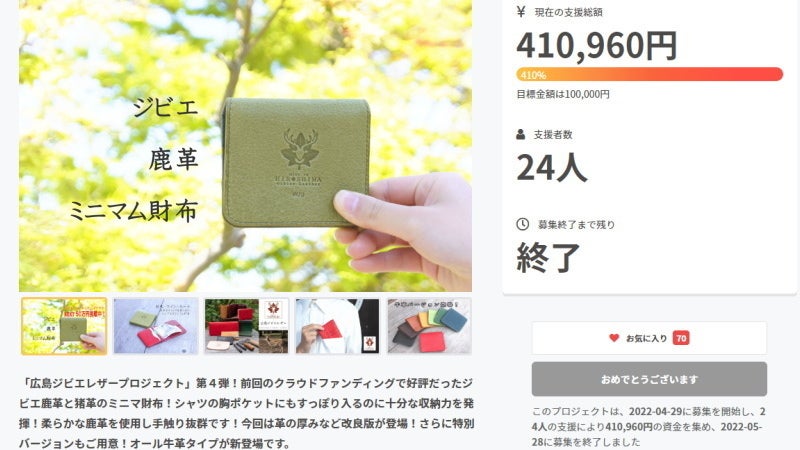800x450 pixels.
Task: Click the 目標金額は100,000円 goal text
Action: [563, 94]
